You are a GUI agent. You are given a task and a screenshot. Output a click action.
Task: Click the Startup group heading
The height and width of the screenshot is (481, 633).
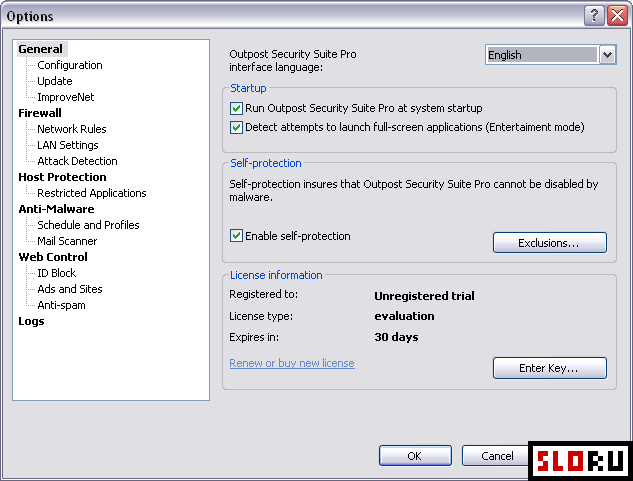pos(248,88)
